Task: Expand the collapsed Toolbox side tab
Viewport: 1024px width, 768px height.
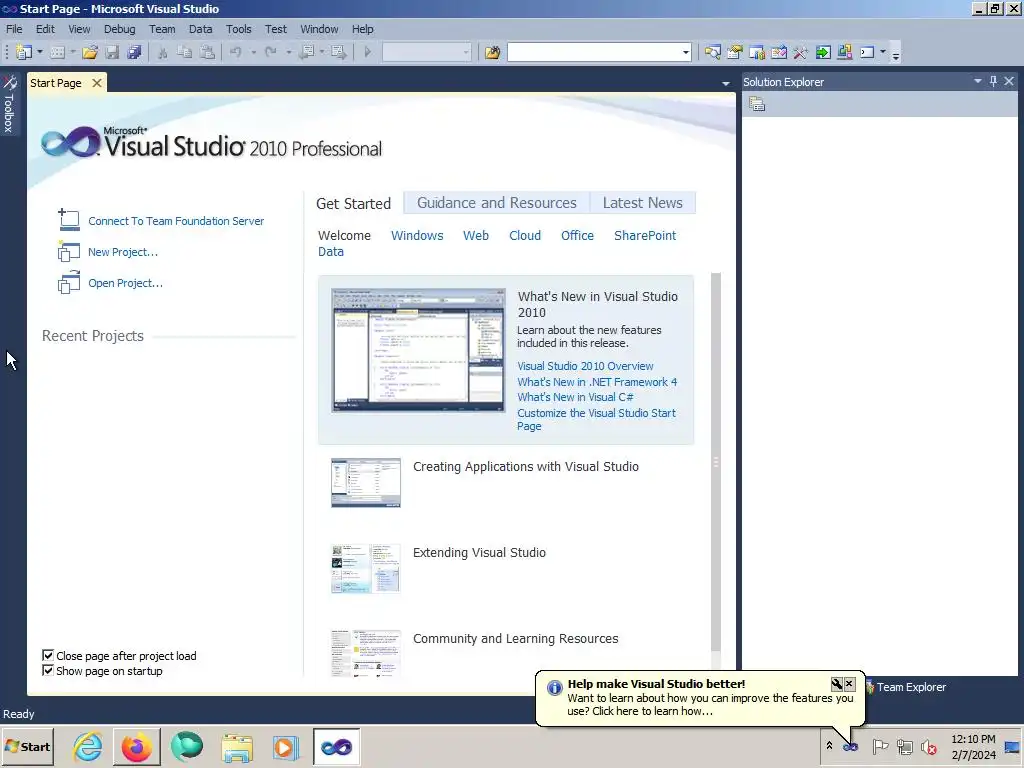Action: [9, 104]
